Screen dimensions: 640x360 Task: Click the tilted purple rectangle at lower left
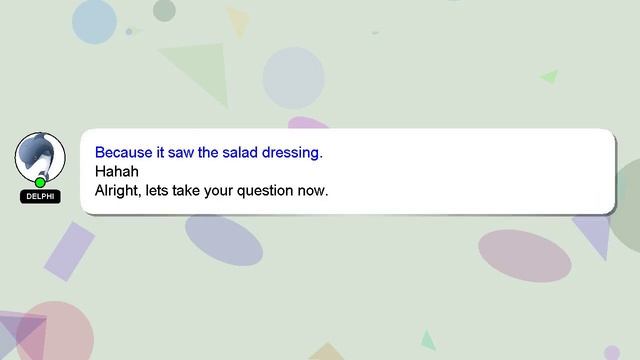69,251
